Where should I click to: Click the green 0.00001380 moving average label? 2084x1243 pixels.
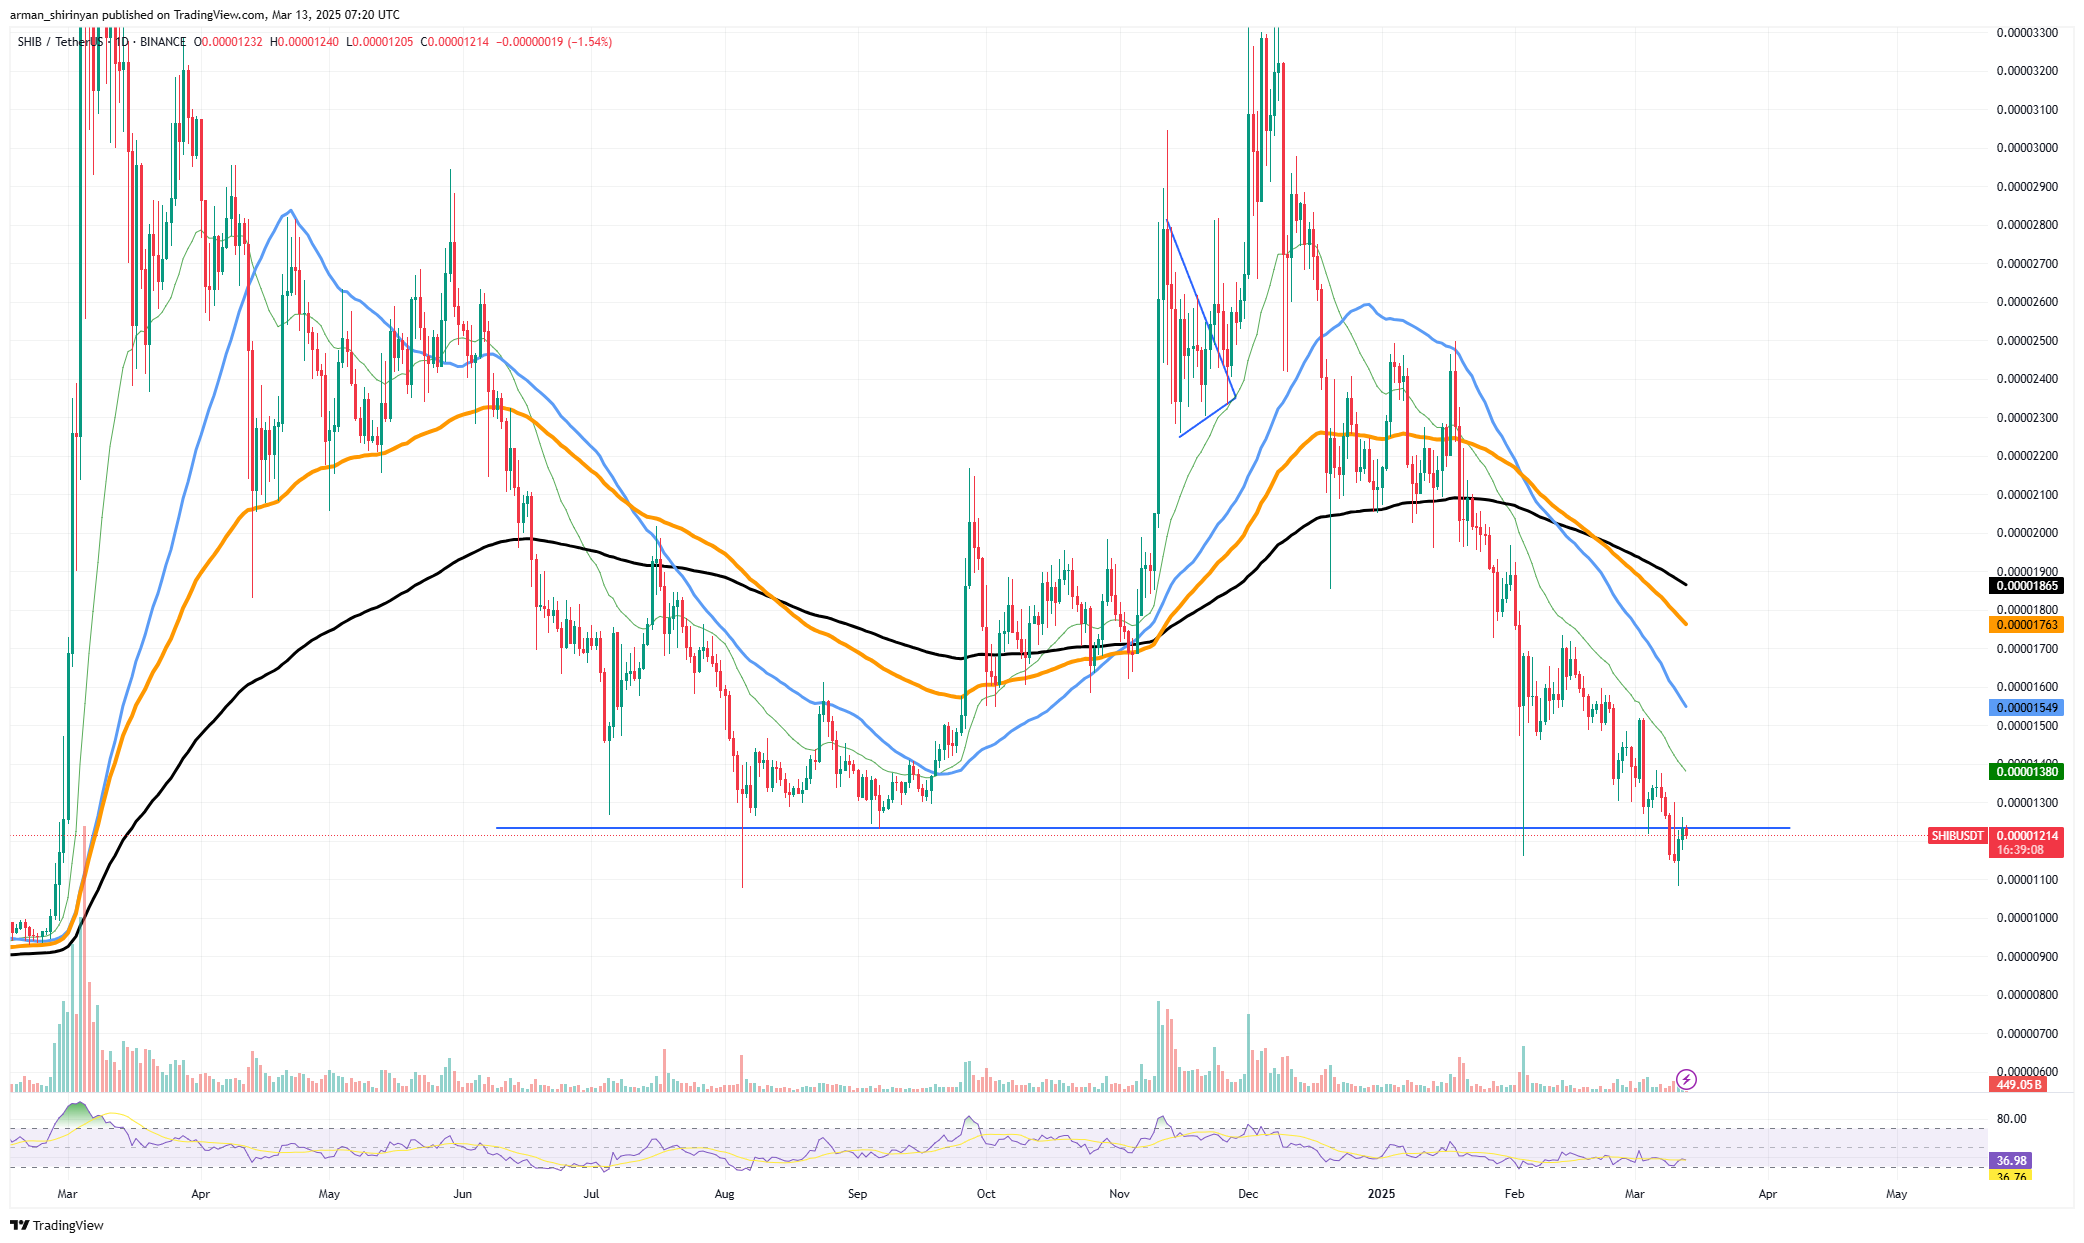[2026, 772]
